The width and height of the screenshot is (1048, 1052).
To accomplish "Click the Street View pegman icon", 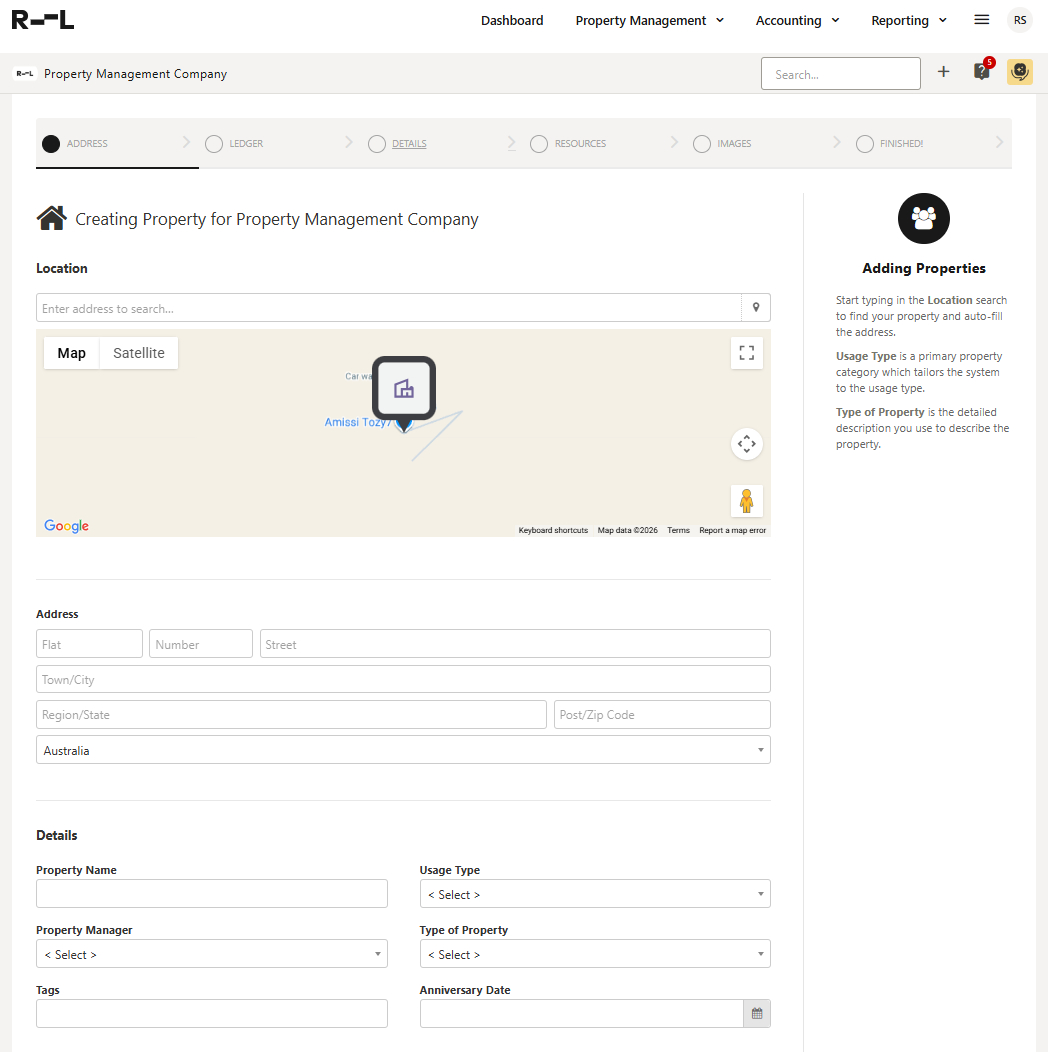I will (746, 501).
